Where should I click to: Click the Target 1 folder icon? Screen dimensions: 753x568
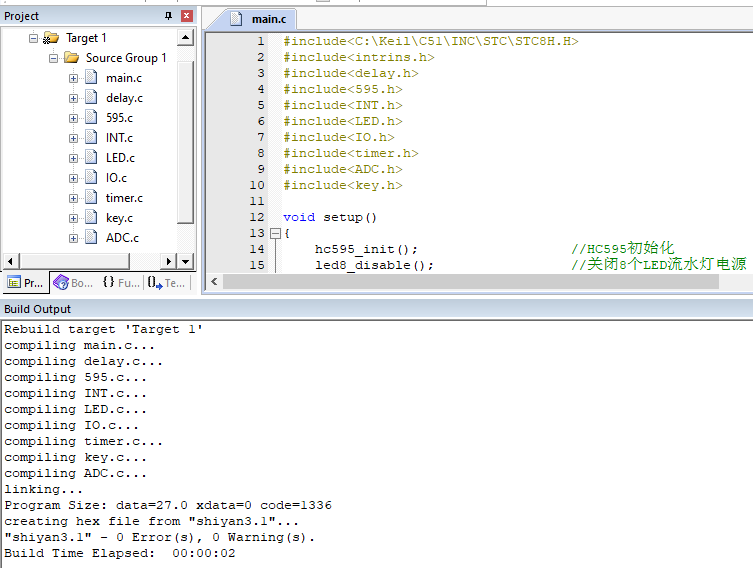[51, 37]
